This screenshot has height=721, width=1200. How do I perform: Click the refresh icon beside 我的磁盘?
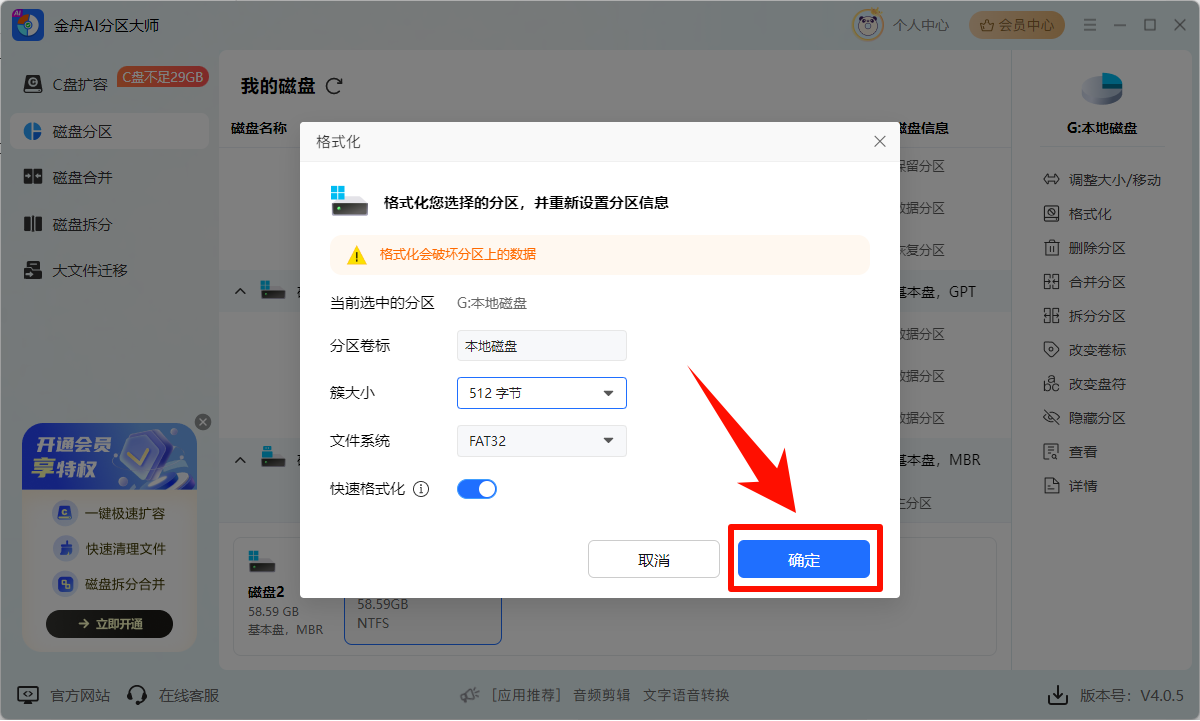pos(334,87)
